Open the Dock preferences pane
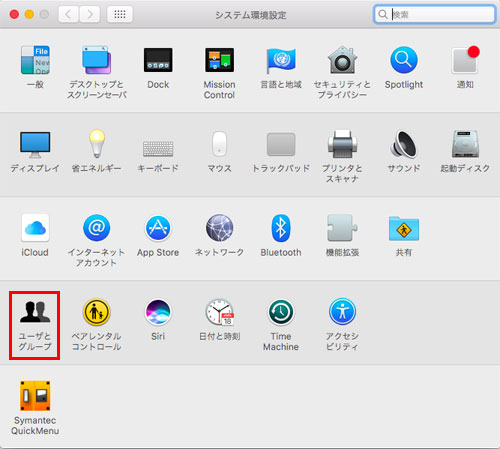The height and width of the screenshot is (449, 500). point(158,68)
